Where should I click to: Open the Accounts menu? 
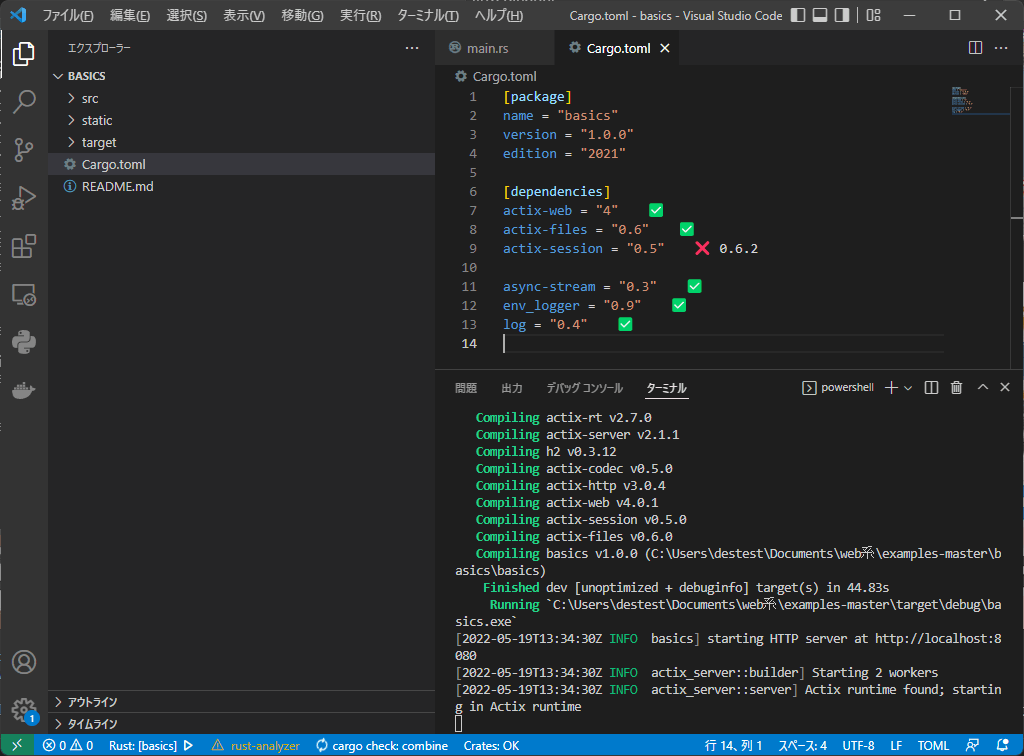click(24, 662)
